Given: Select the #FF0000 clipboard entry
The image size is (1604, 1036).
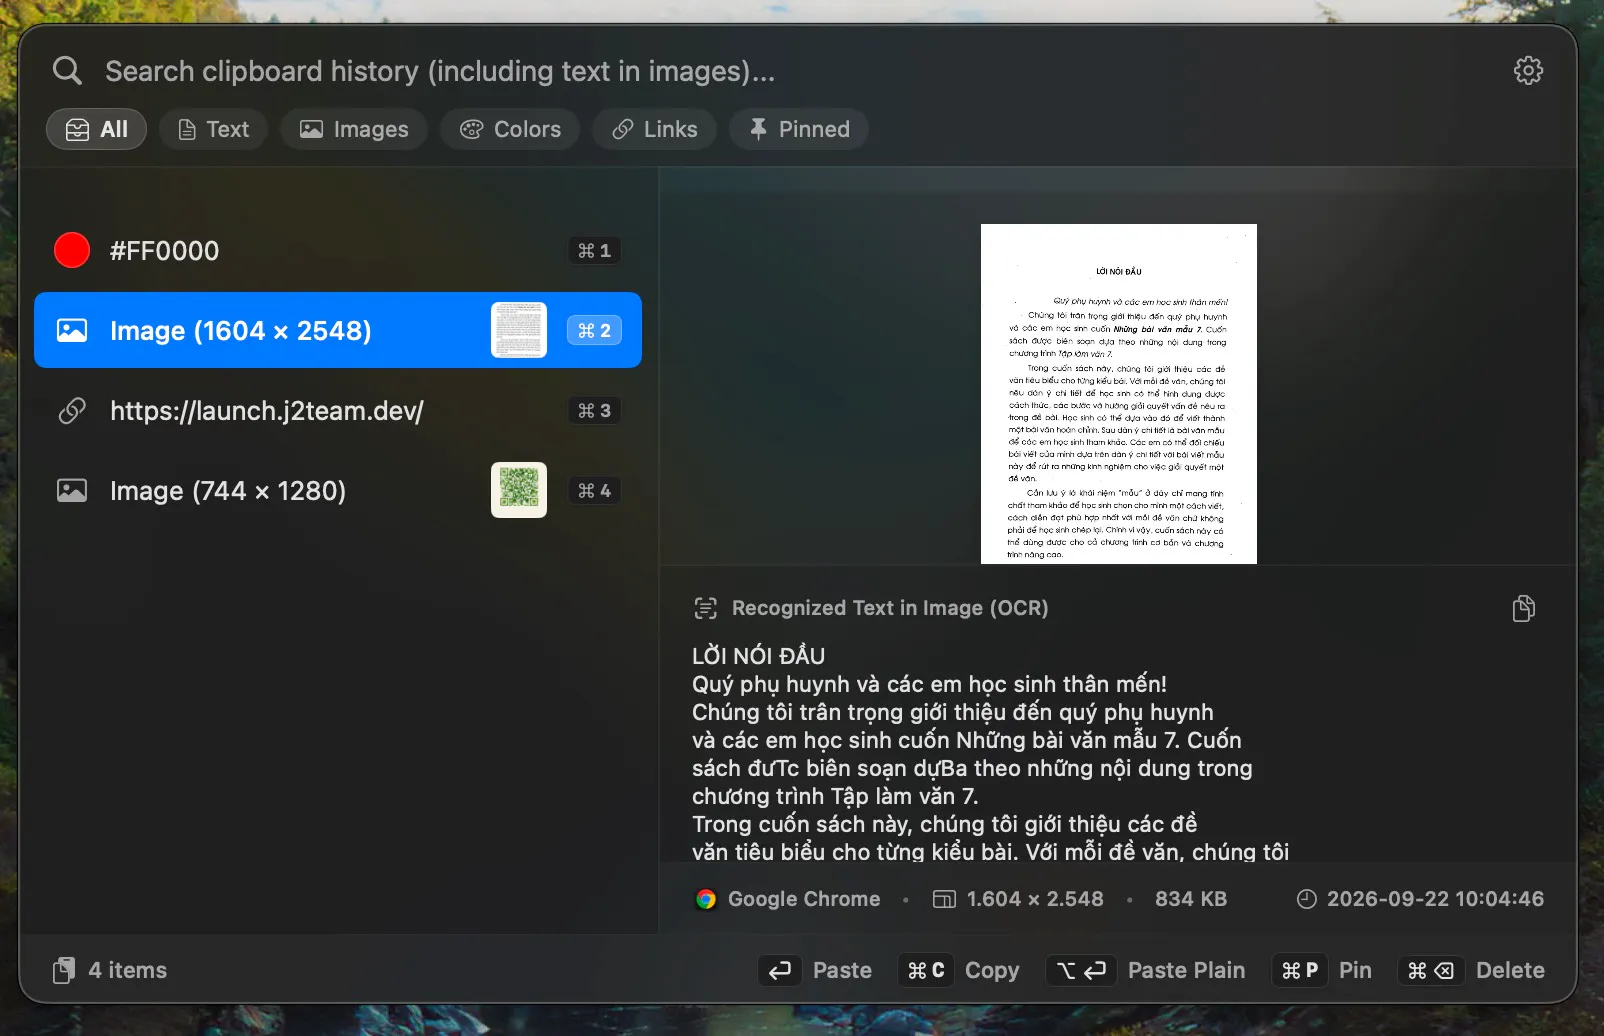Looking at the screenshot, I should pyautogui.click(x=338, y=250).
